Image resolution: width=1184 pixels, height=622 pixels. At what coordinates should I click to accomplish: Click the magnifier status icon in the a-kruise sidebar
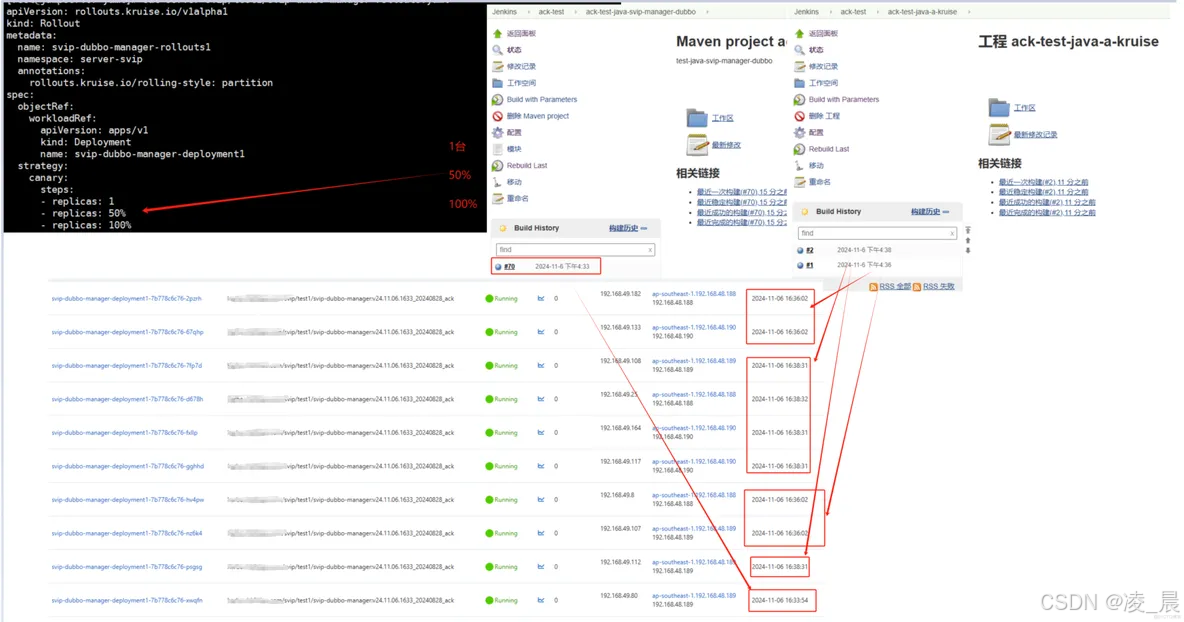coord(800,50)
